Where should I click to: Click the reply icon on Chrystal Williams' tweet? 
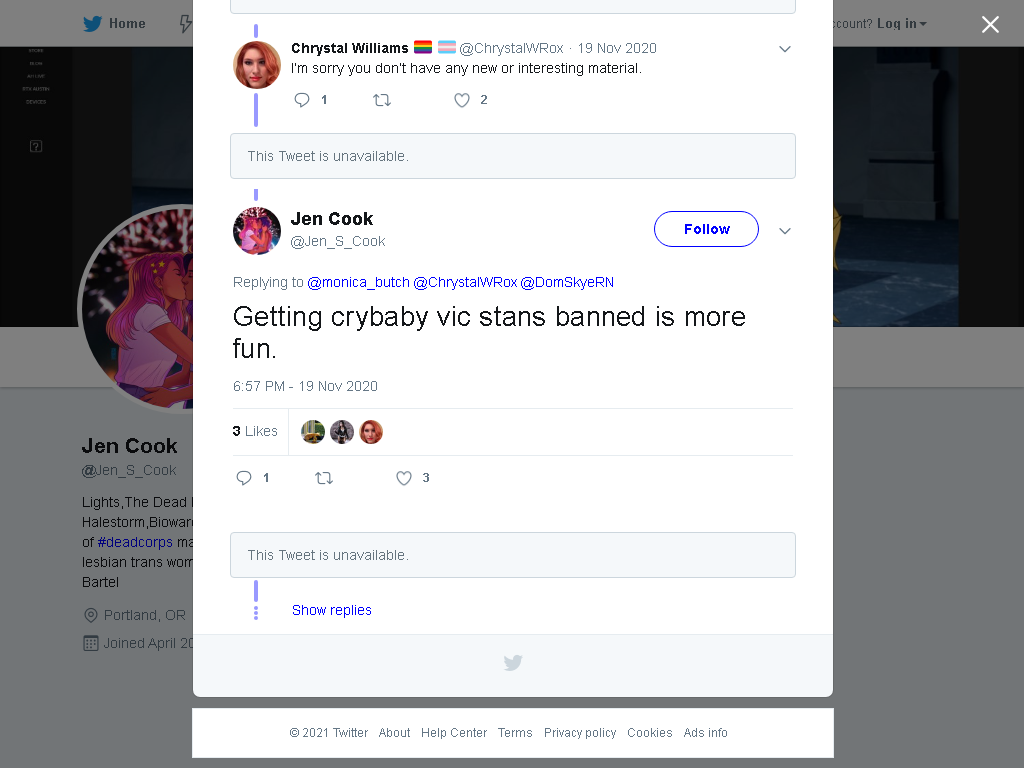pos(302,100)
